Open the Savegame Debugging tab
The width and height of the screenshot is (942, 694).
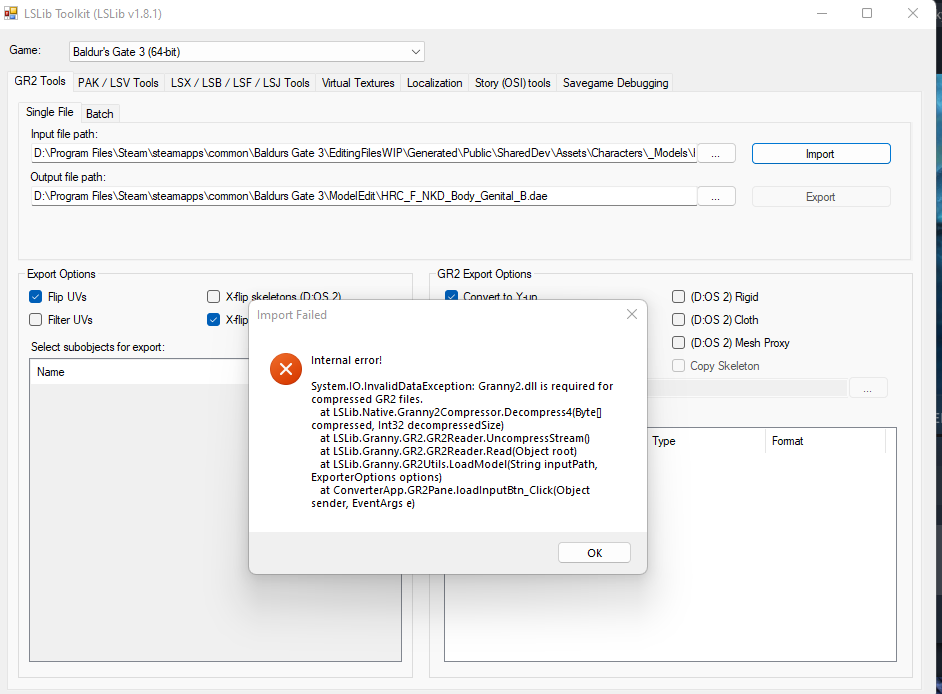(615, 83)
